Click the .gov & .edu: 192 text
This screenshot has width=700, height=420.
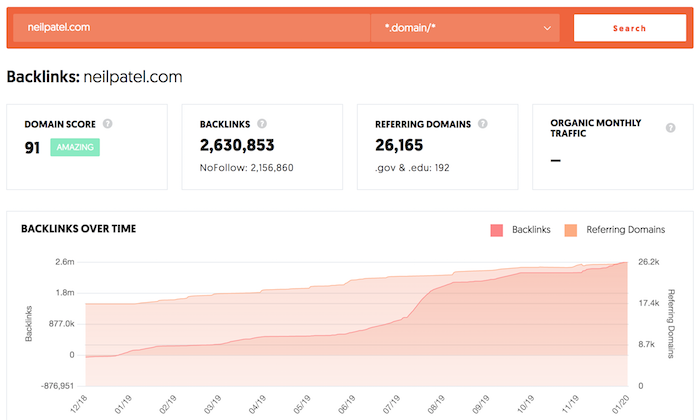pyautogui.click(x=412, y=168)
